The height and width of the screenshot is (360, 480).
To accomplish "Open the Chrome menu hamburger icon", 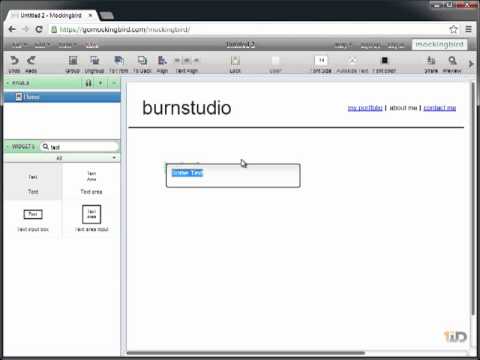I will (x=468, y=29).
